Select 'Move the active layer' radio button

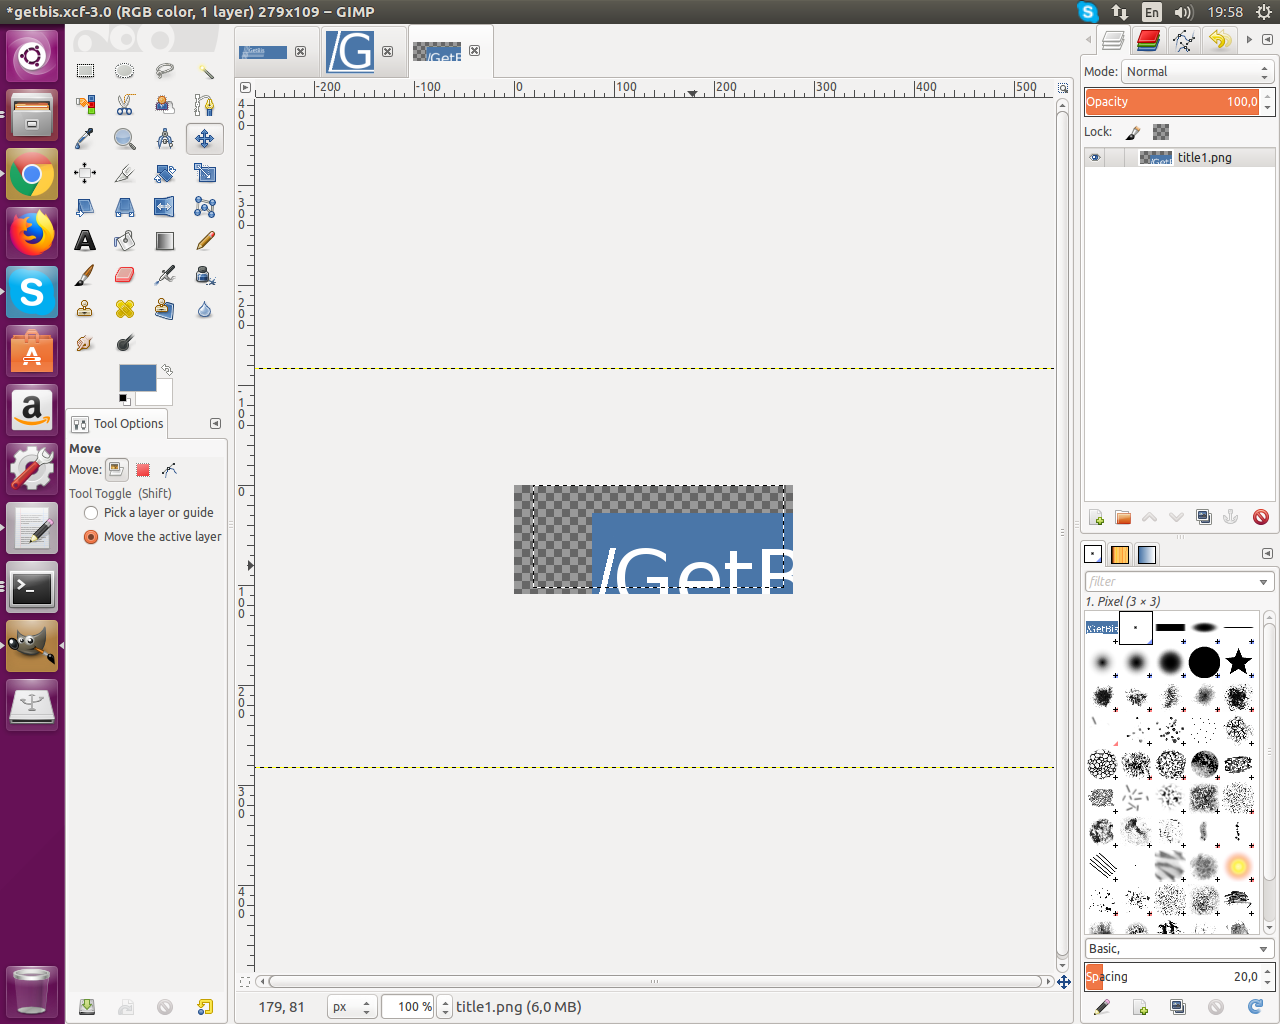91,537
